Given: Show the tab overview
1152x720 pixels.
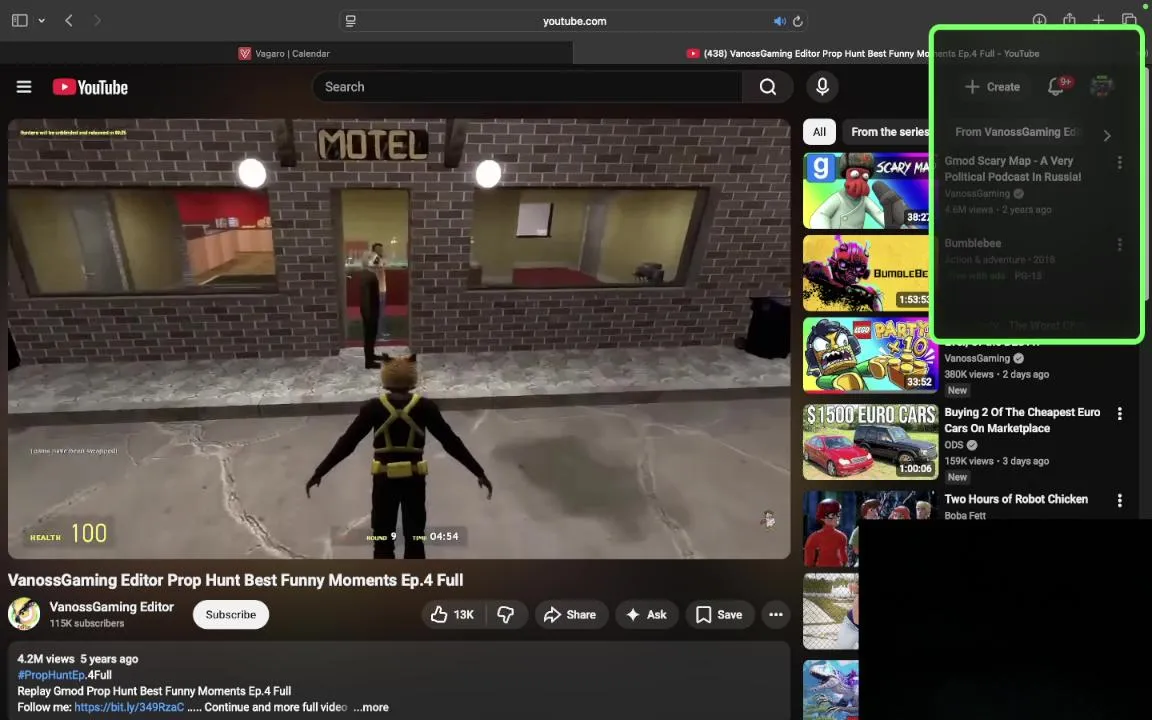Looking at the screenshot, I should pyautogui.click(x=1129, y=21).
